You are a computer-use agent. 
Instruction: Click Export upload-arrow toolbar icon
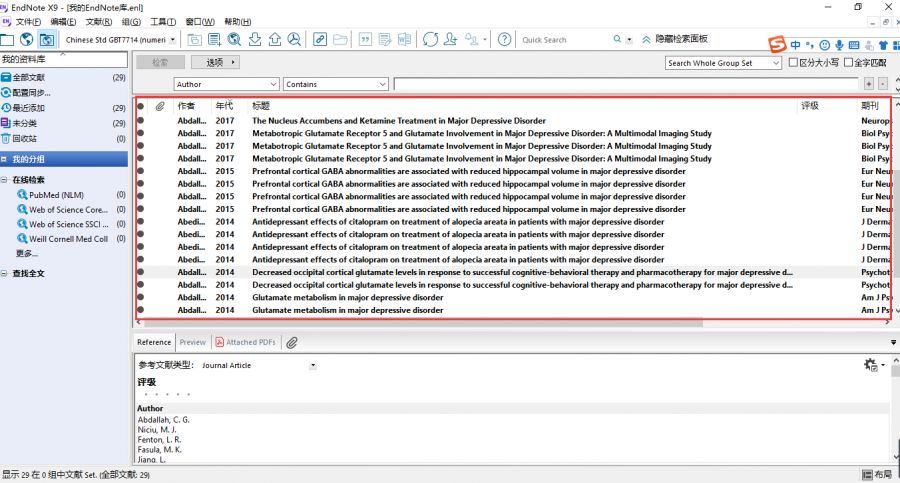pyautogui.click(x=275, y=40)
